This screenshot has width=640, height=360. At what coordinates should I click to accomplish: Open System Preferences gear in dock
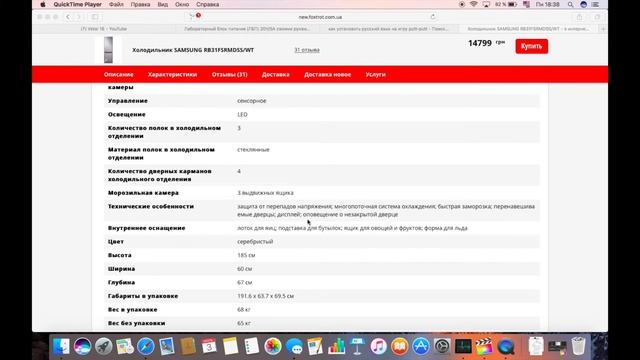pyautogui.click(x=442, y=347)
